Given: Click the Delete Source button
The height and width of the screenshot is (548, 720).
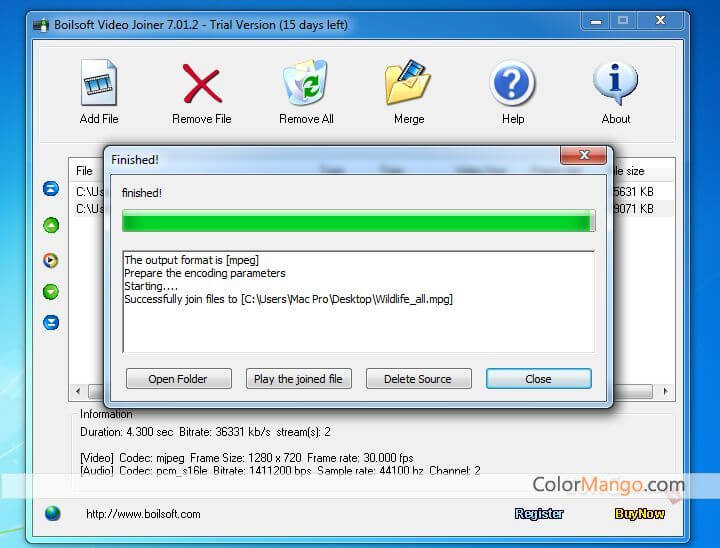Looking at the screenshot, I should click(418, 379).
